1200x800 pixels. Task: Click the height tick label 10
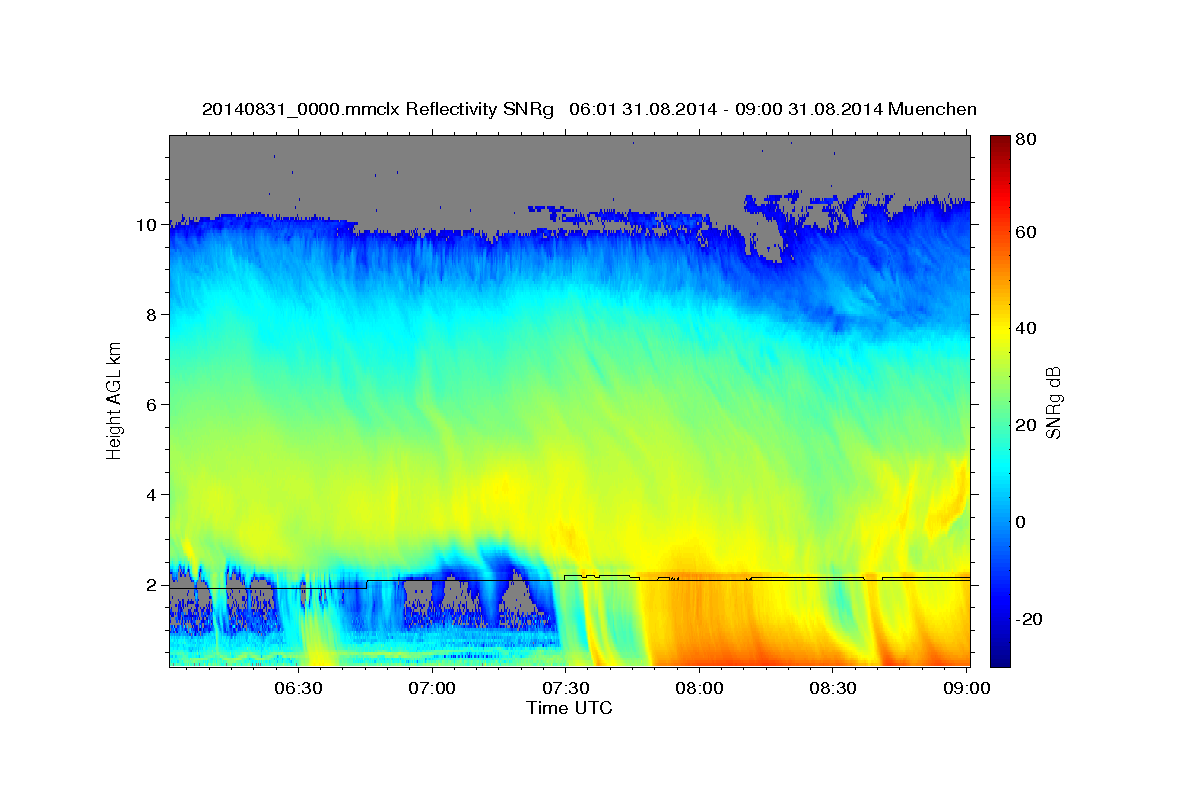point(148,225)
